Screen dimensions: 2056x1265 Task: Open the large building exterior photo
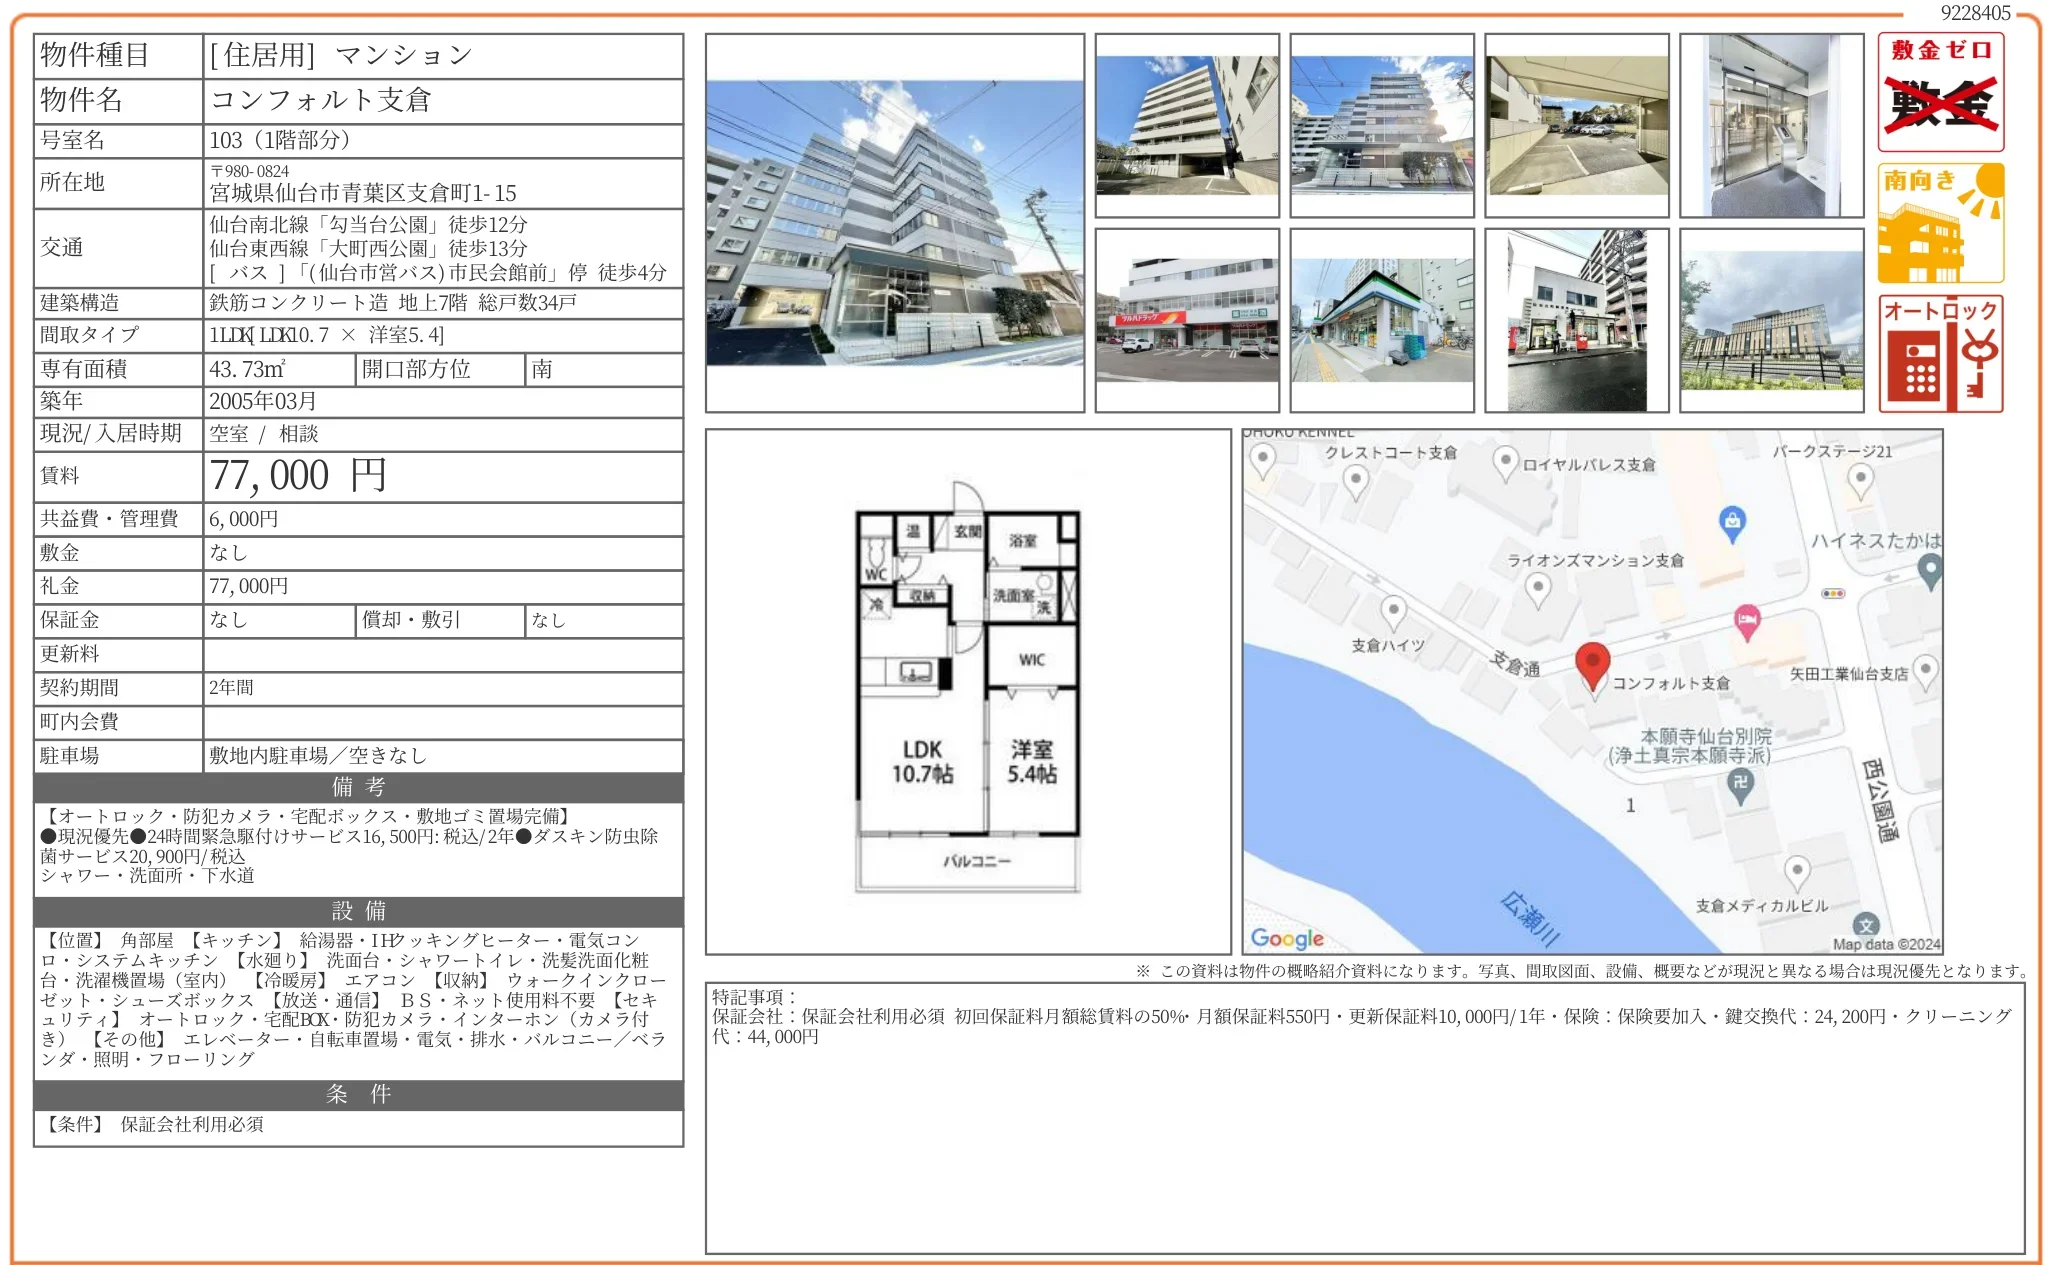894,223
